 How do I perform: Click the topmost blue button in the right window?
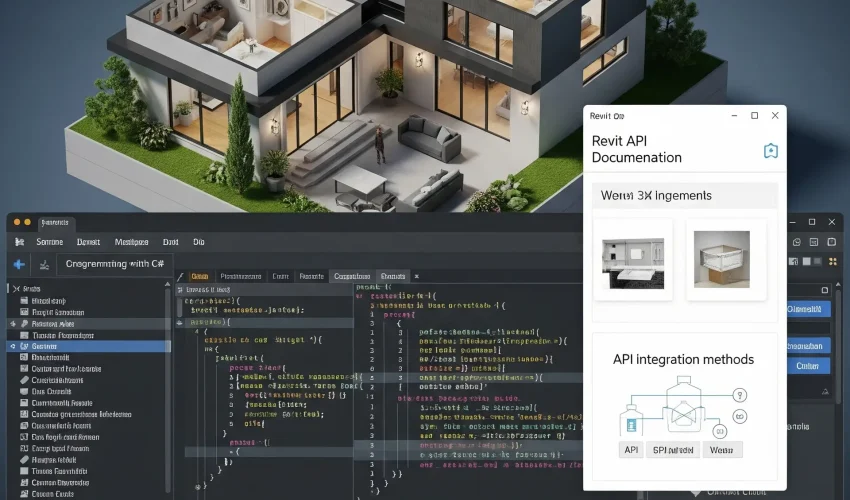(808, 309)
